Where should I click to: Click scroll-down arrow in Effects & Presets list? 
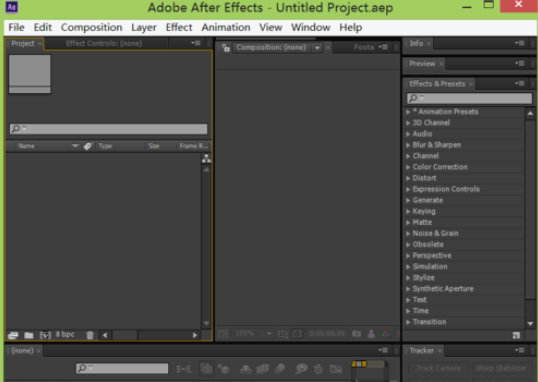point(530,323)
